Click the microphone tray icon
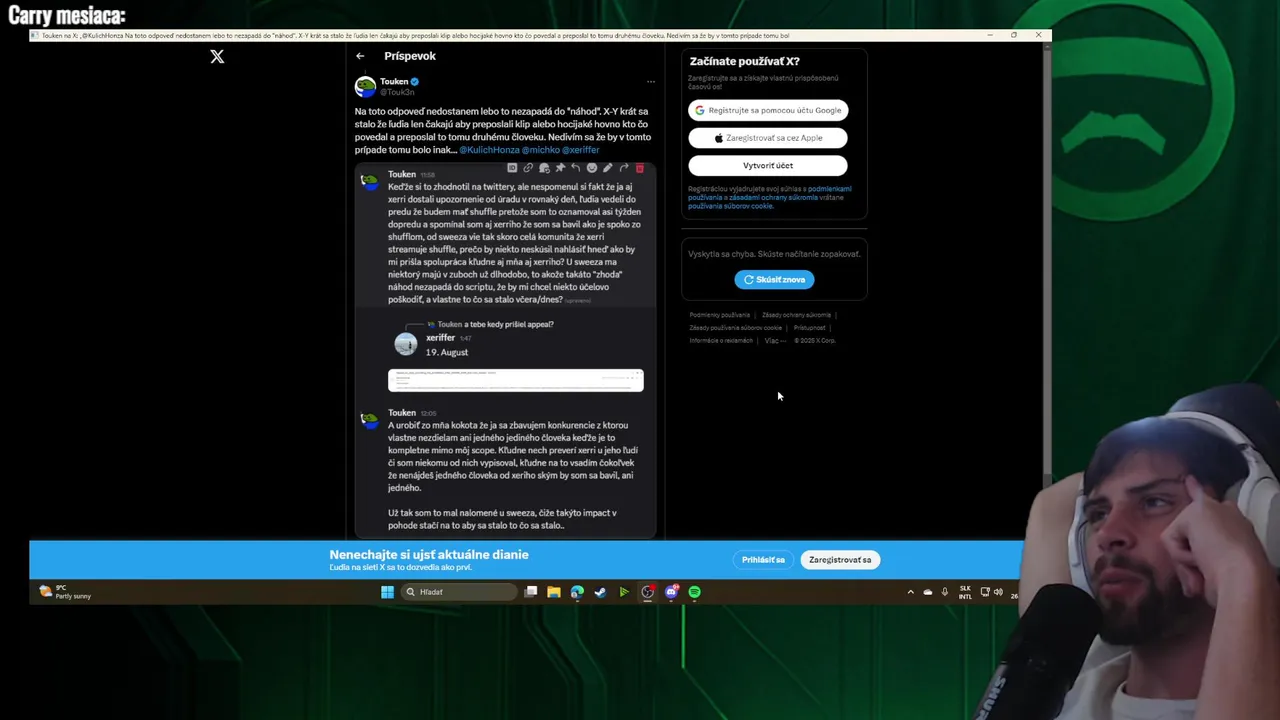Image resolution: width=1280 pixels, height=720 pixels. [x=945, y=592]
